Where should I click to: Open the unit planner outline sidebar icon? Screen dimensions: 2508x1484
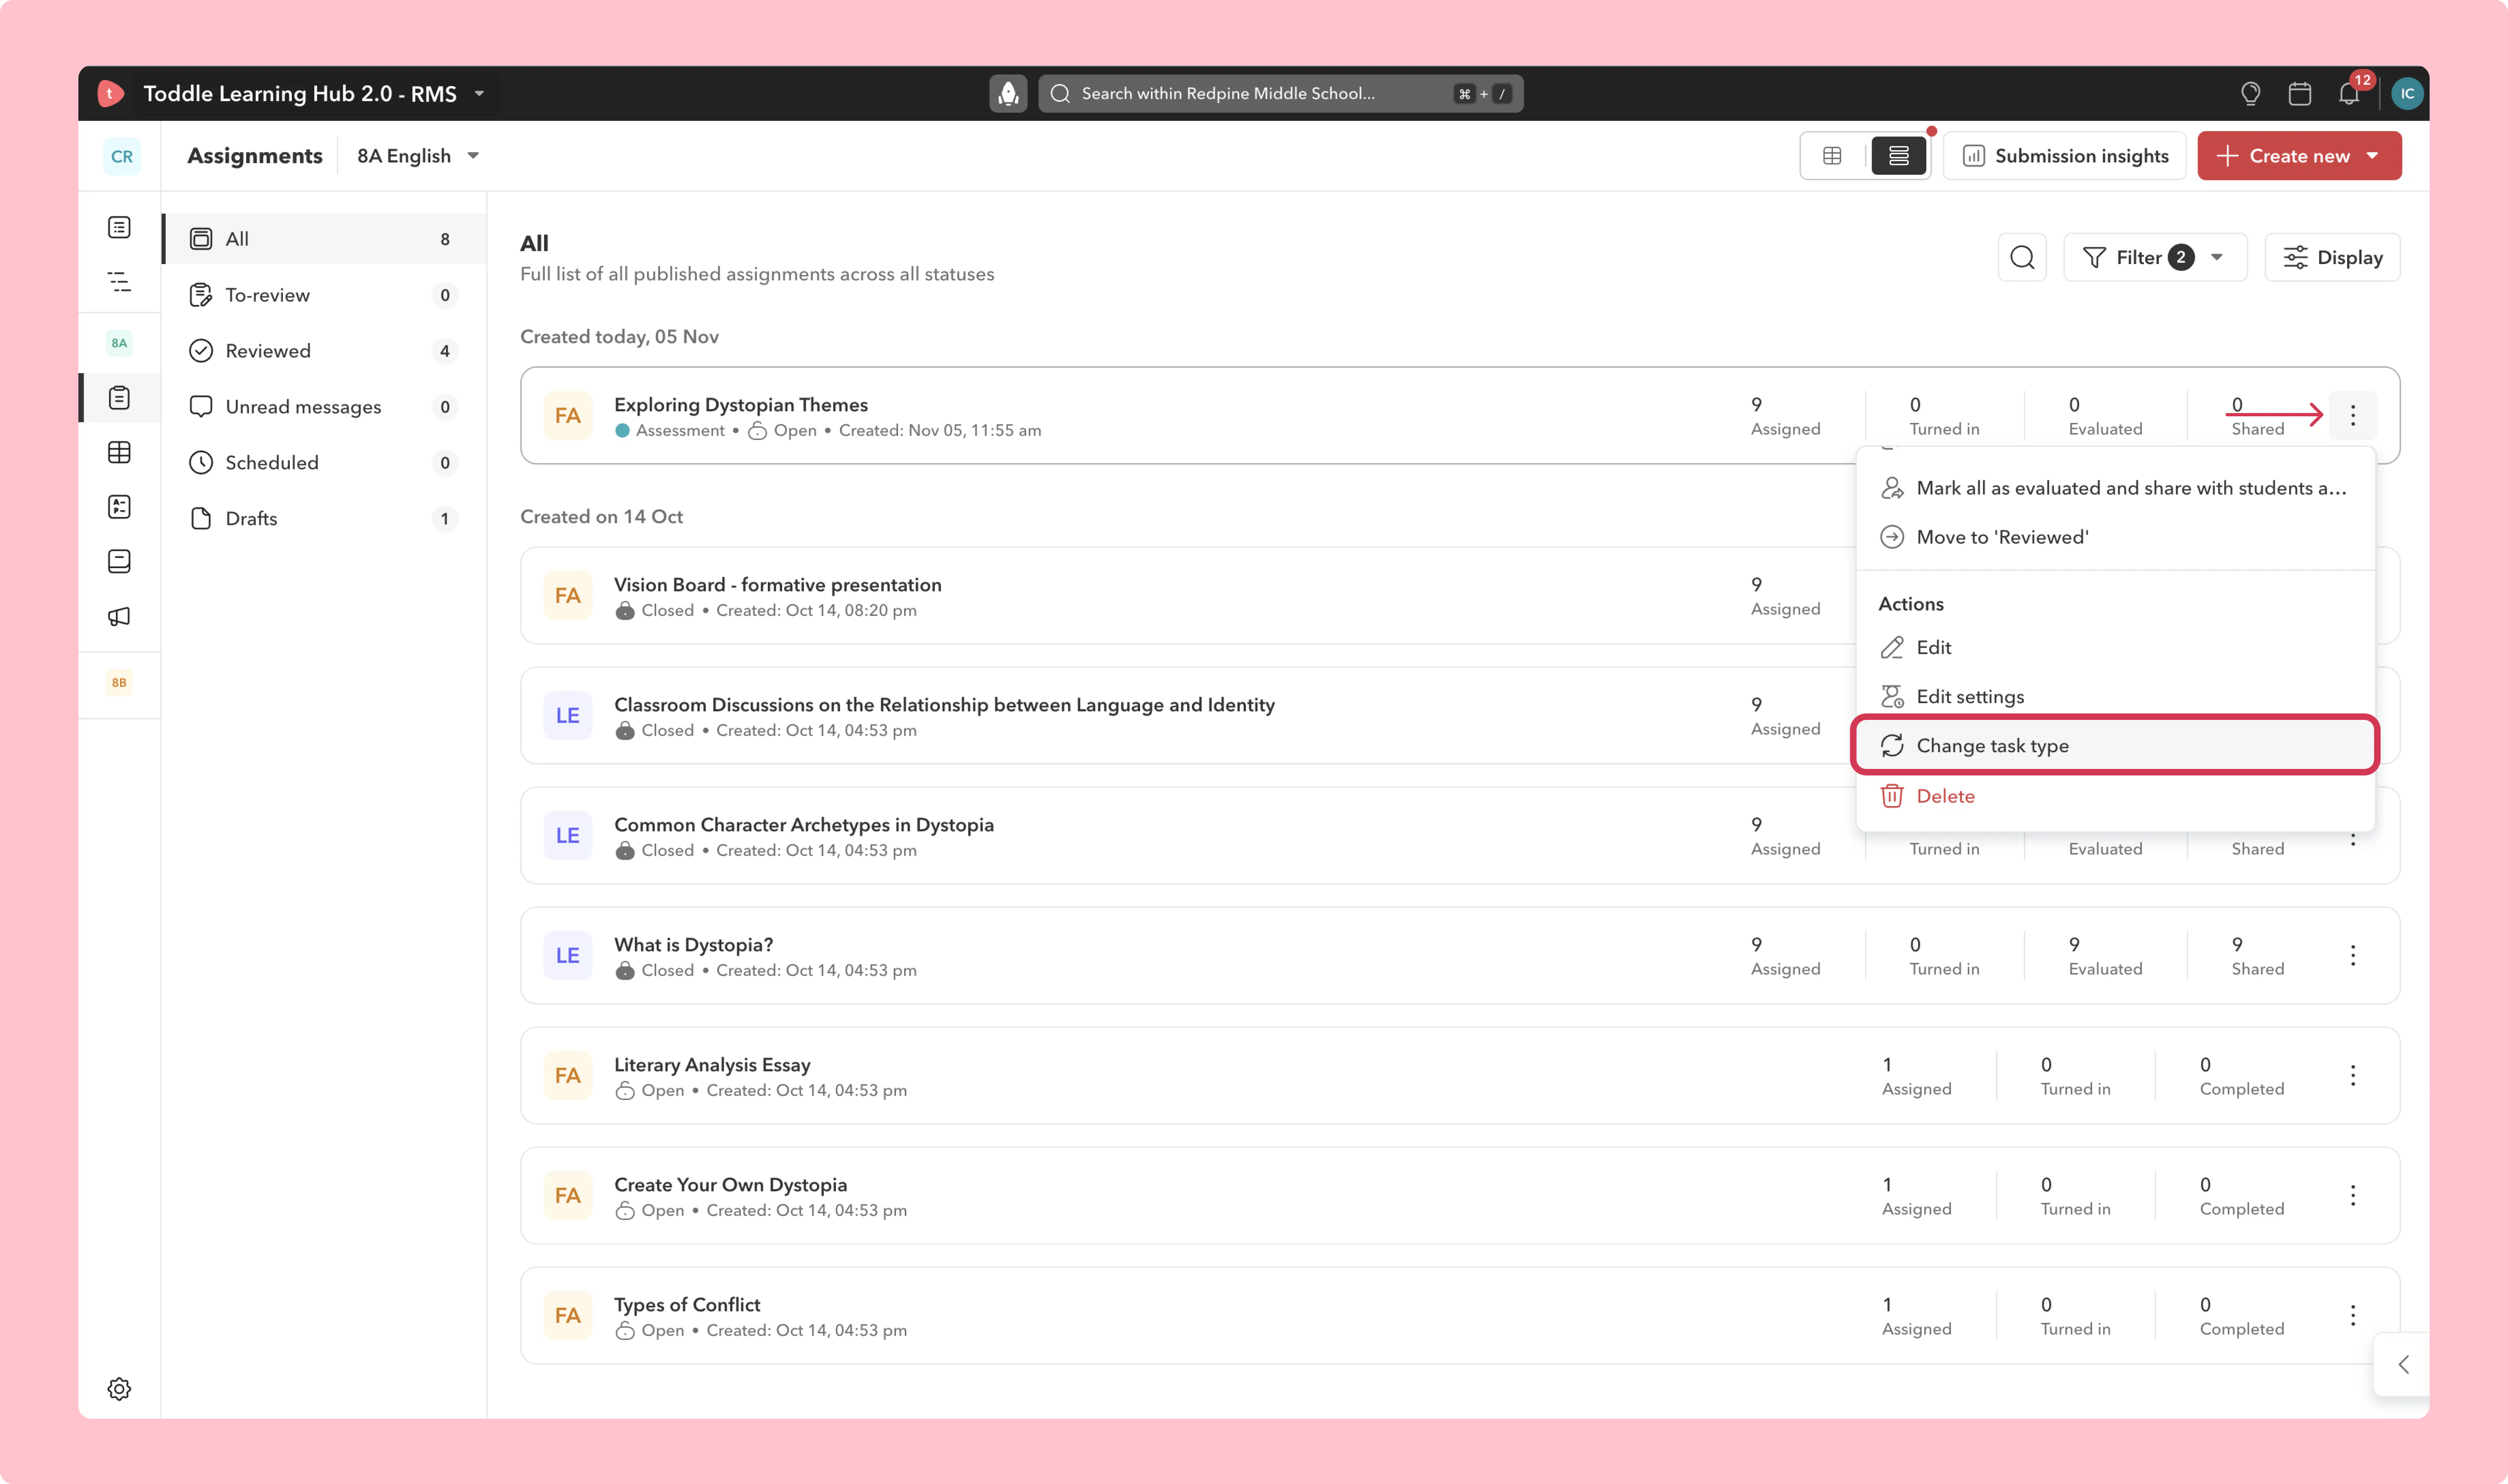click(119, 282)
